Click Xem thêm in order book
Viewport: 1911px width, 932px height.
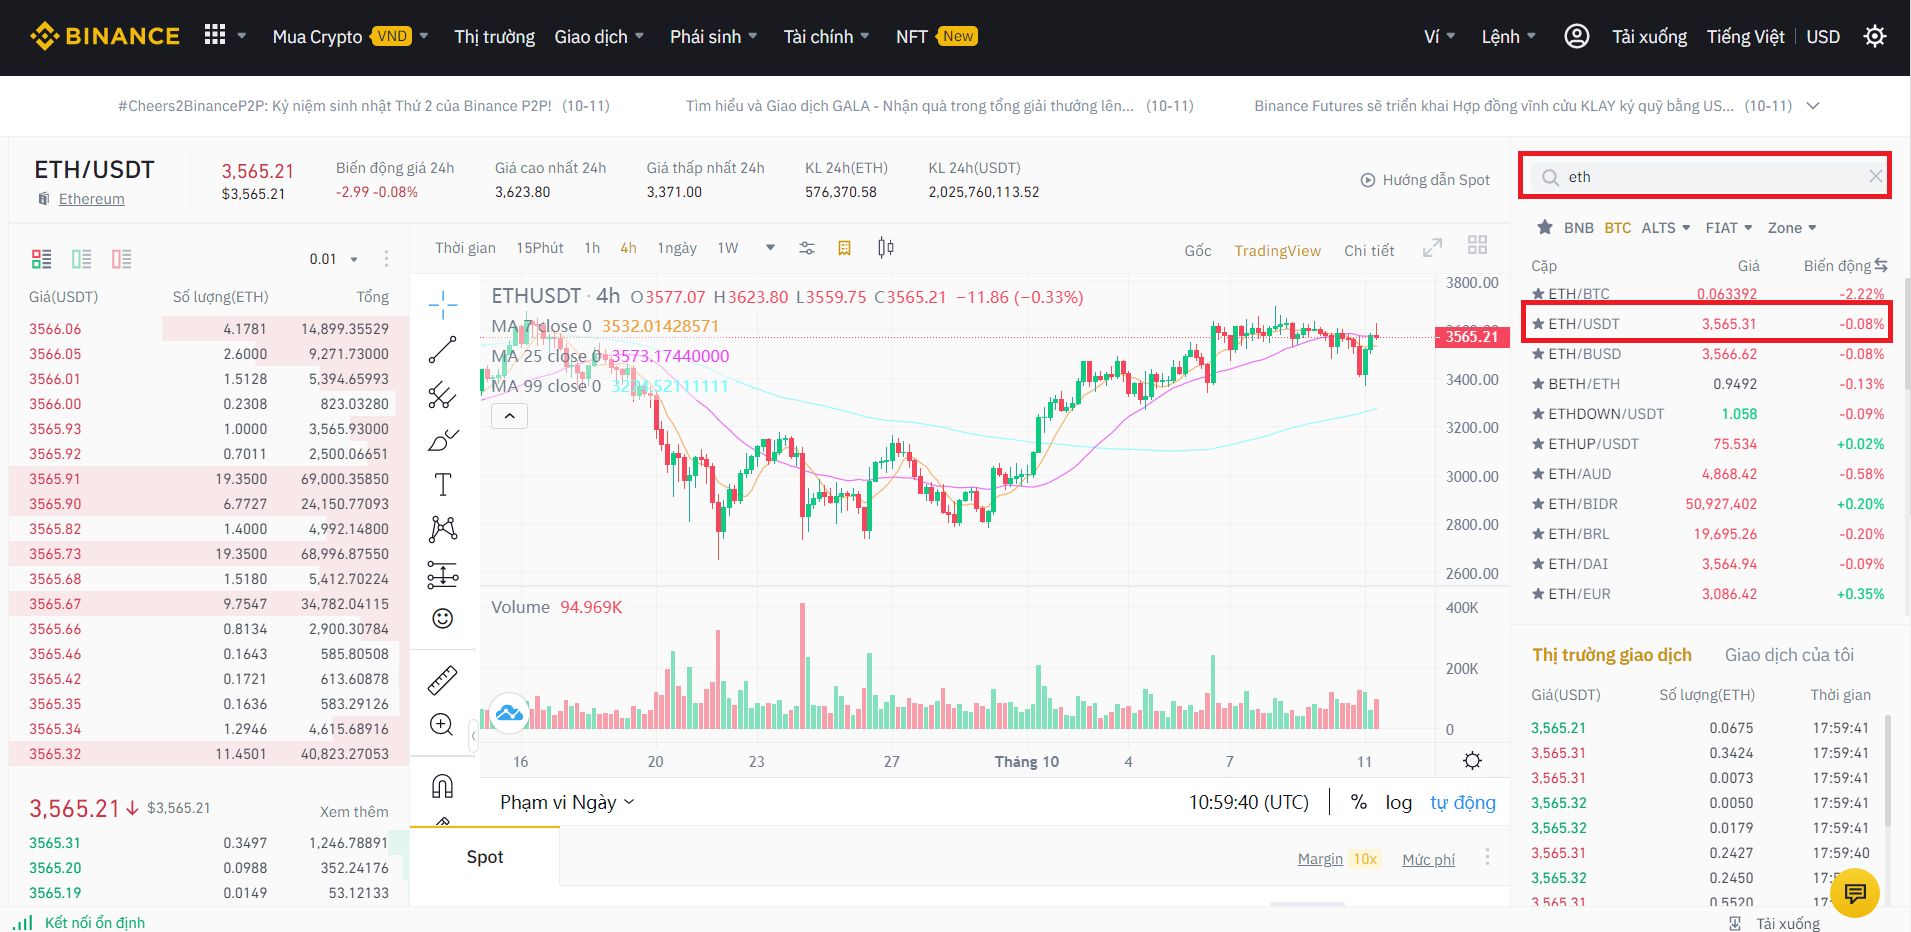354,811
